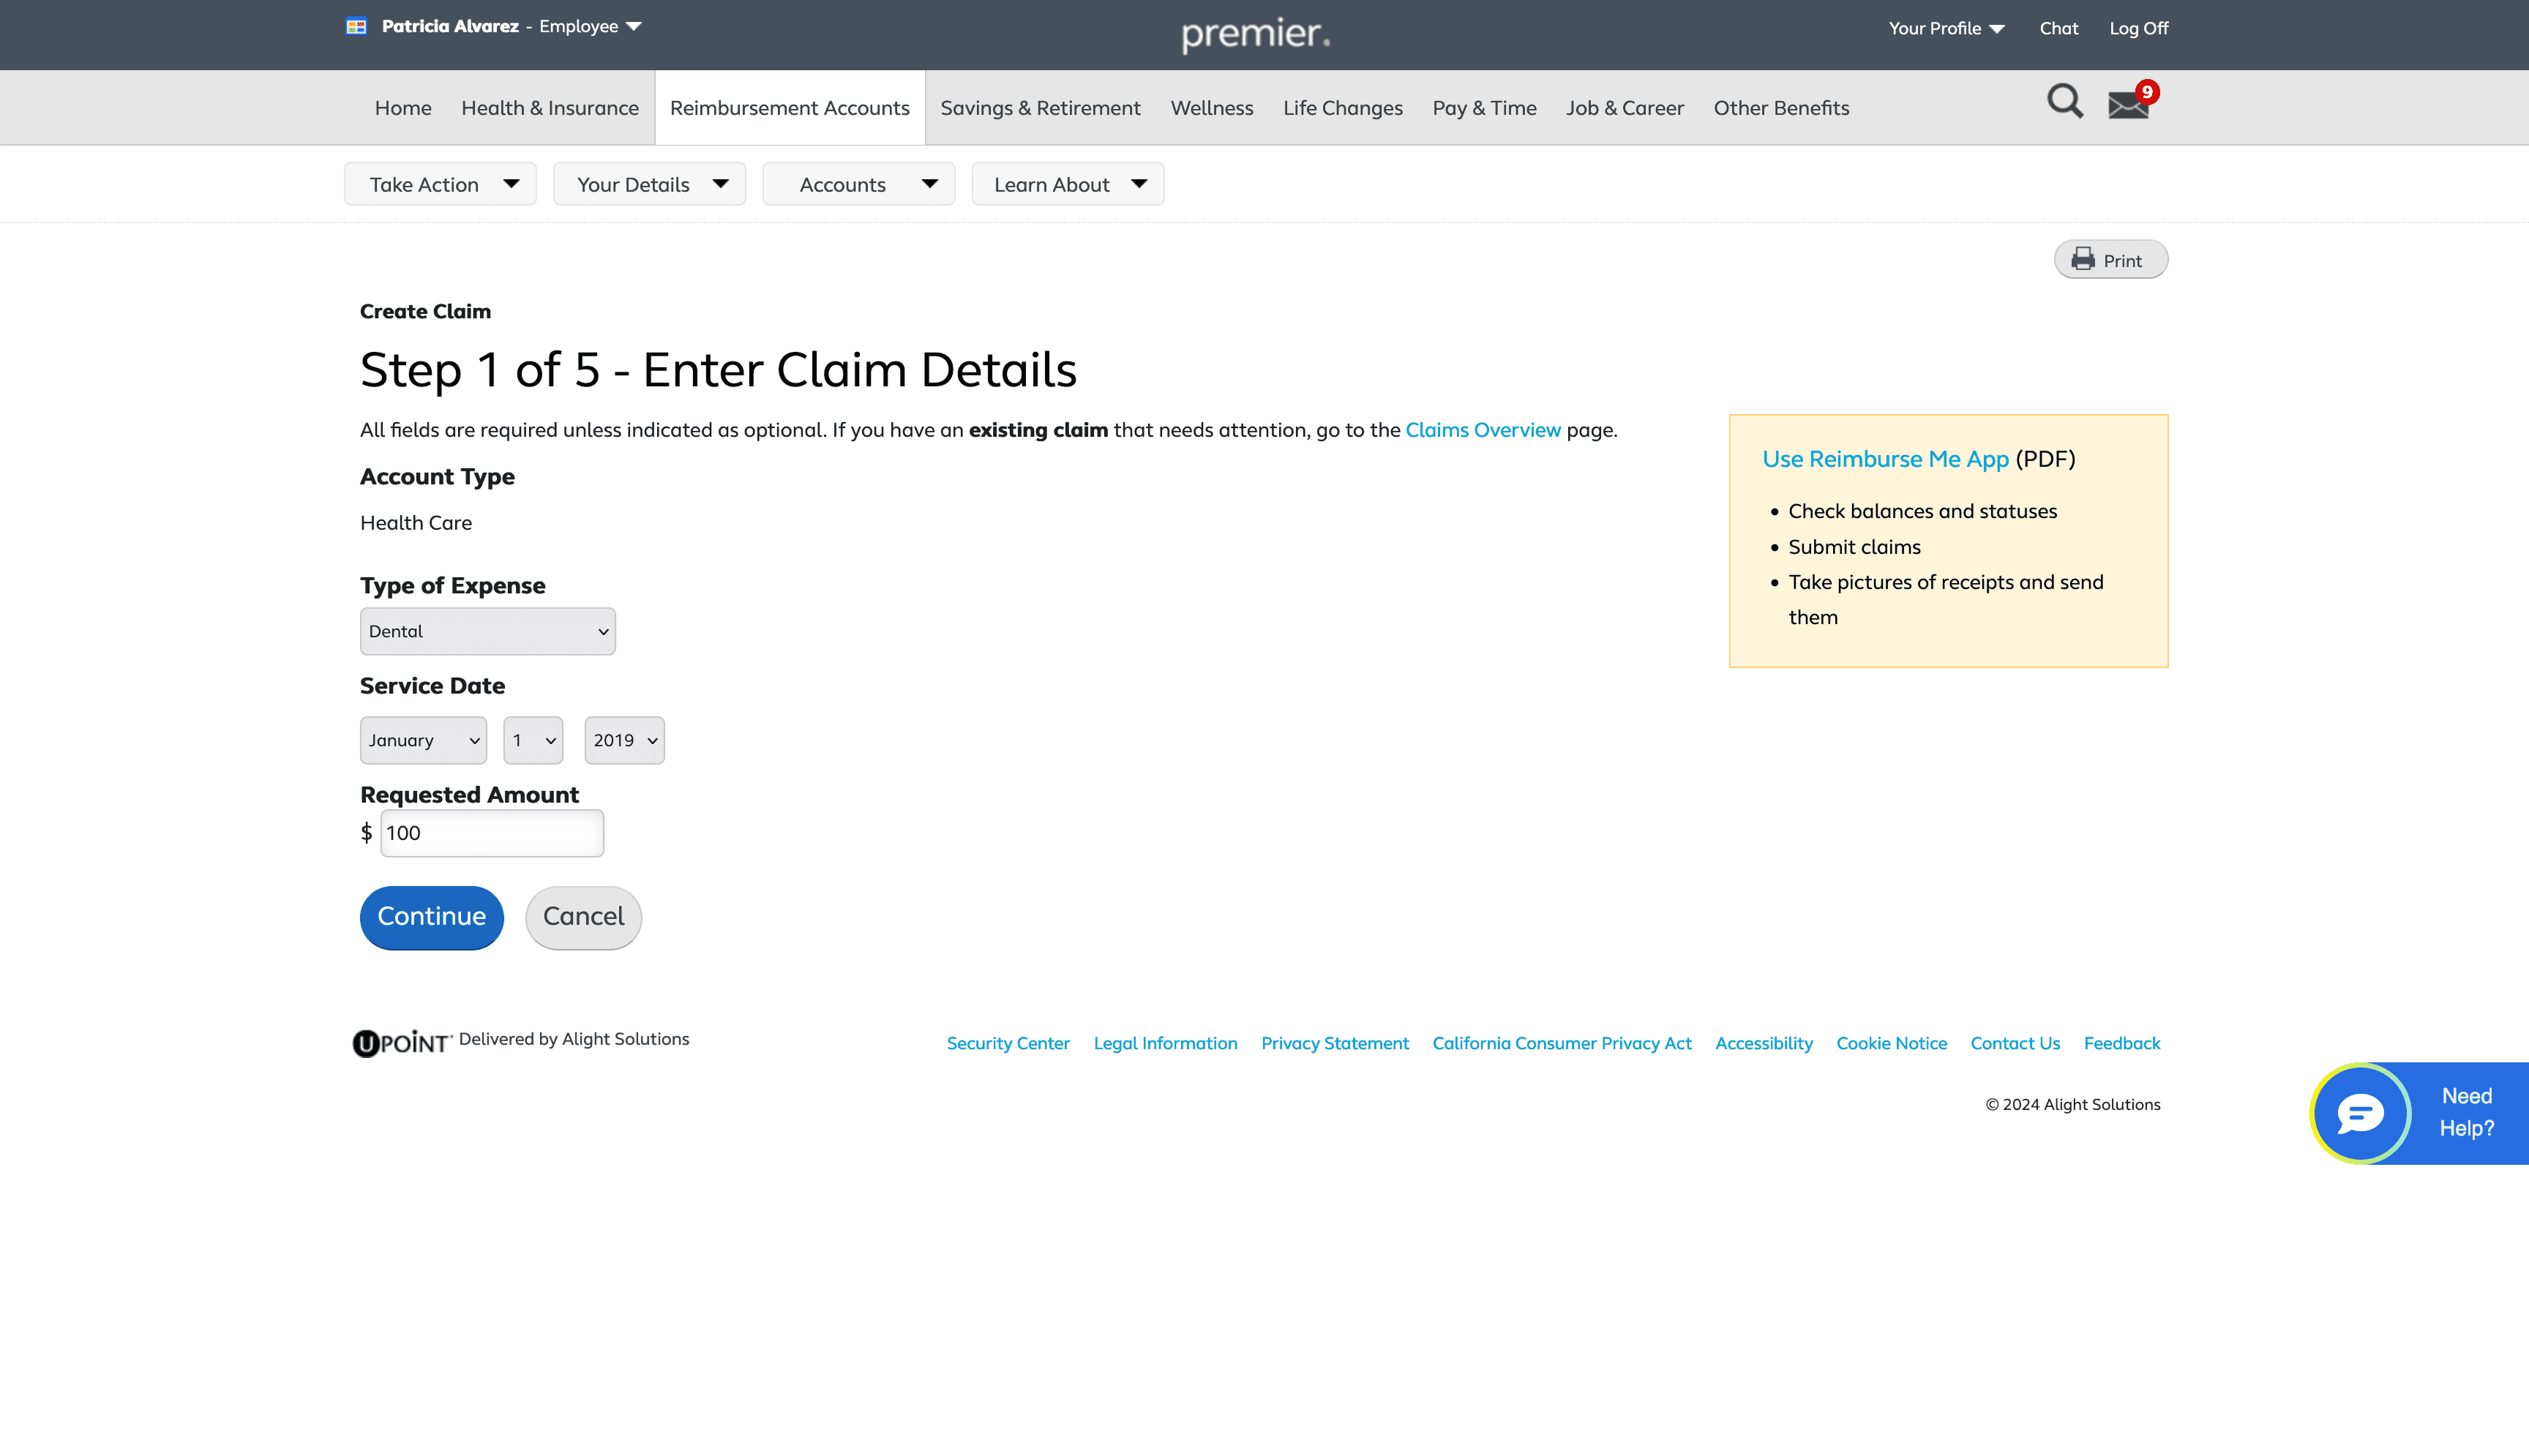The width and height of the screenshot is (2529, 1456).
Task: Open the mail inbox envelope icon
Action: pos(2128,105)
